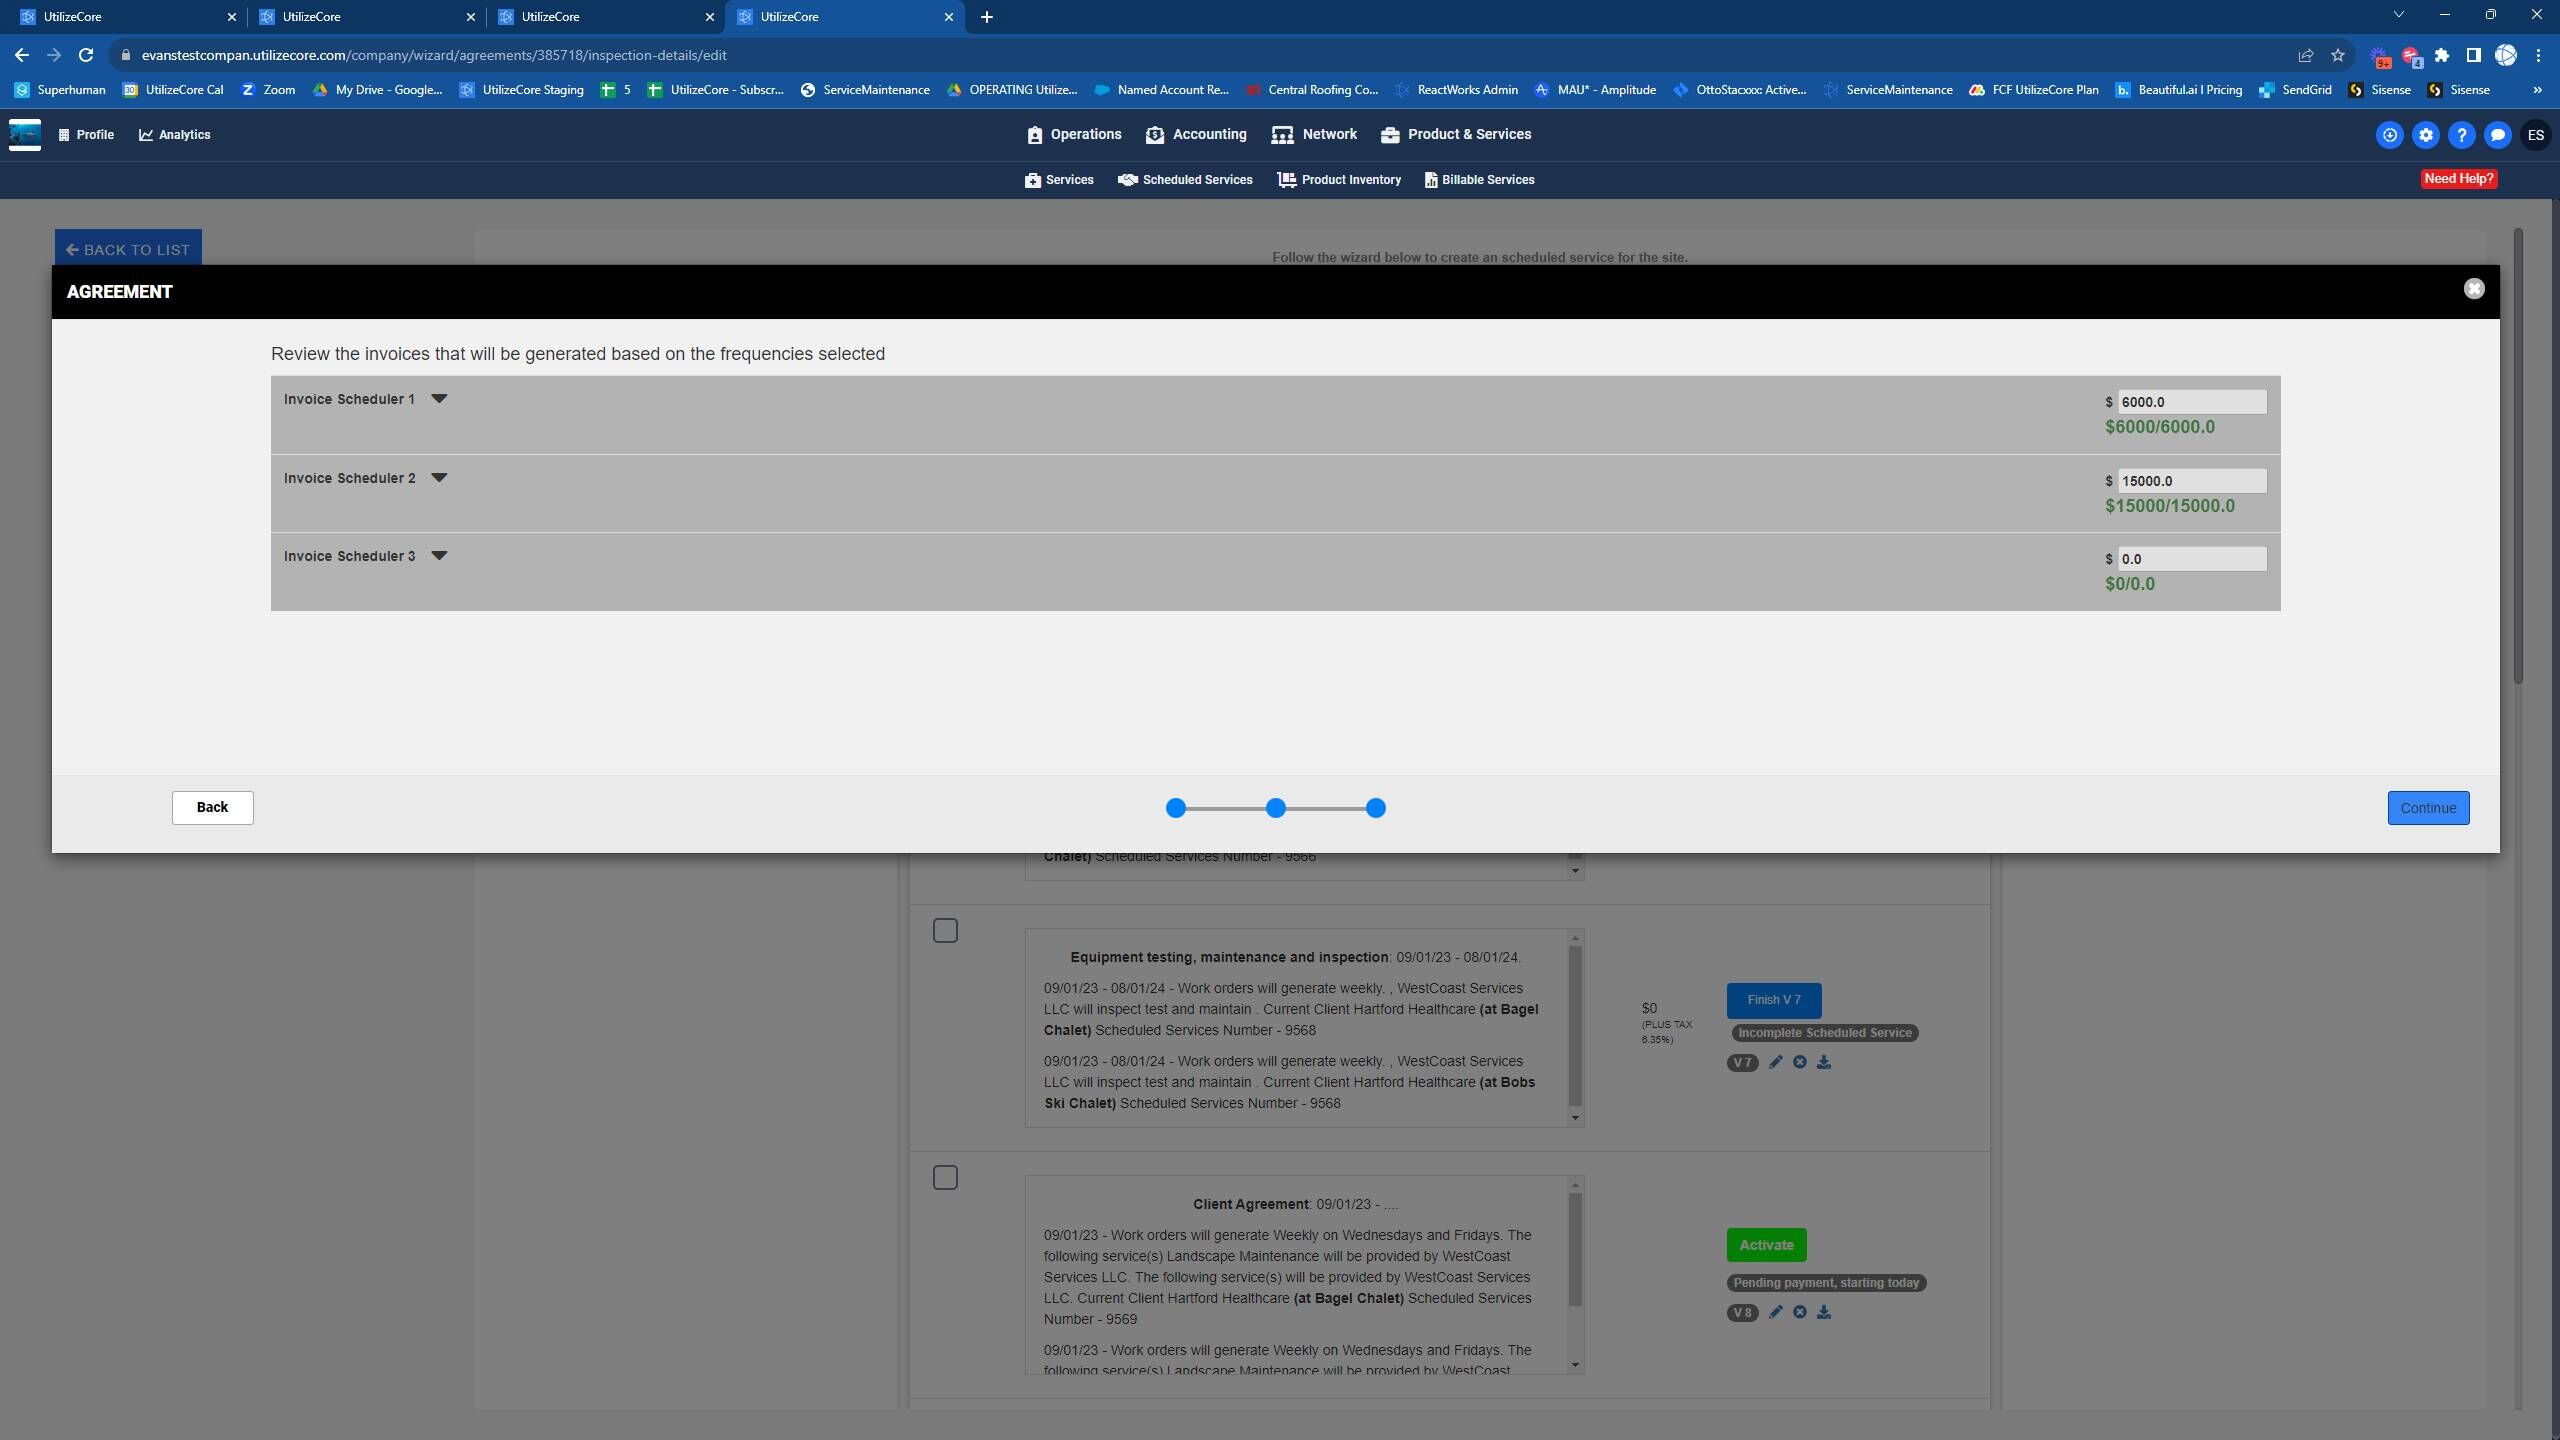The width and height of the screenshot is (2560, 1440).
Task: Close the Agreement dialog with X icon
Action: (x=2473, y=289)
